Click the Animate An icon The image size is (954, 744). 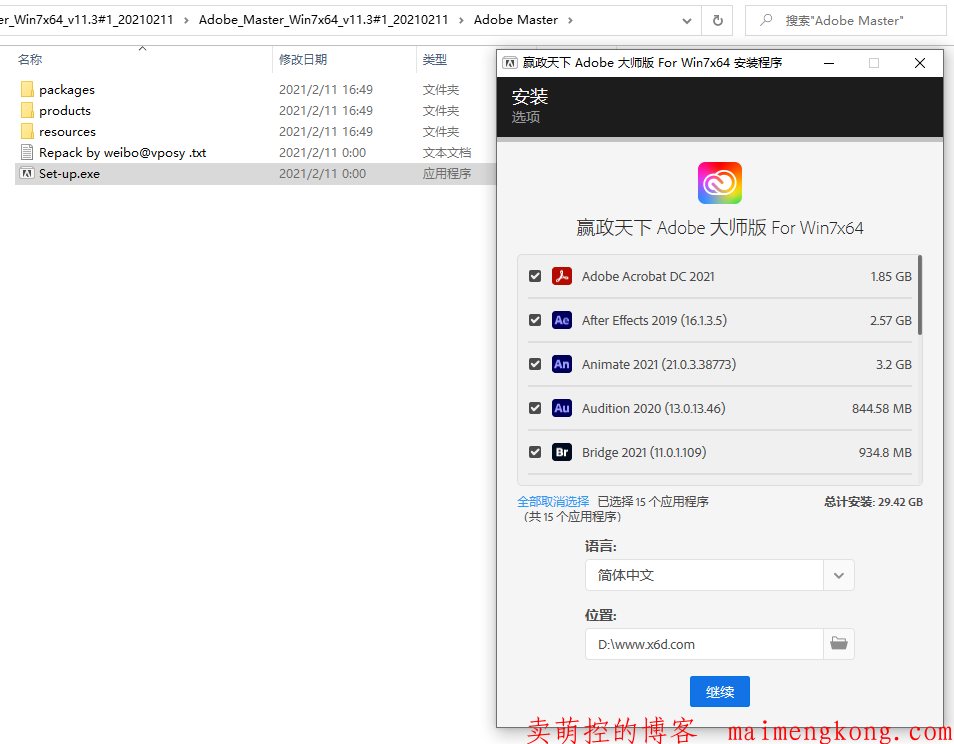pyautogui.click(x=562, y=364)
